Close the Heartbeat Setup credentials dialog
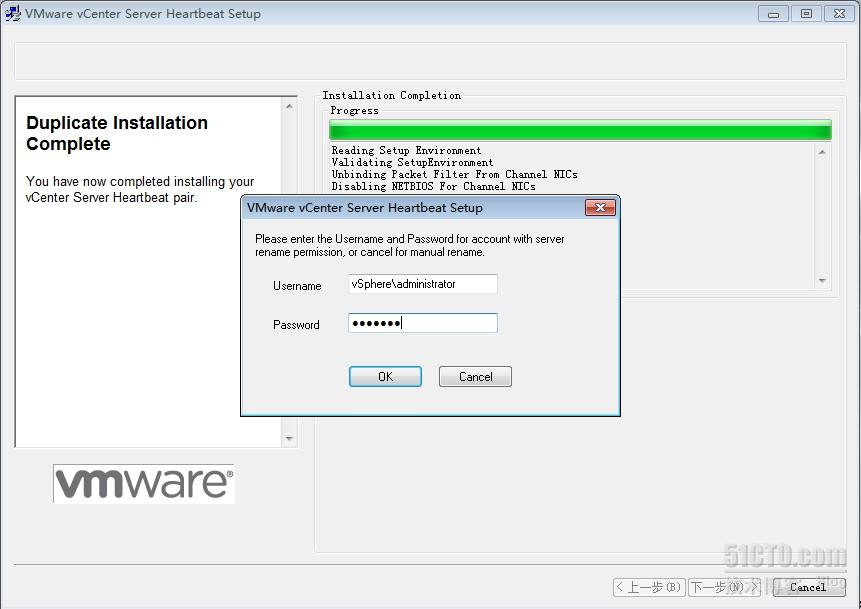 tap(600, 208)
